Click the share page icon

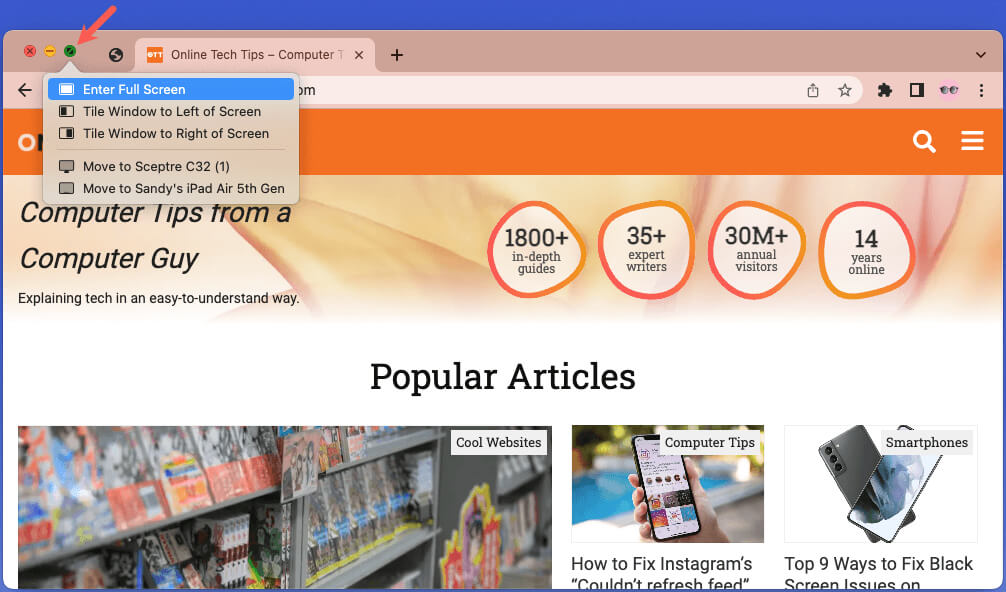tap(813, 90)
